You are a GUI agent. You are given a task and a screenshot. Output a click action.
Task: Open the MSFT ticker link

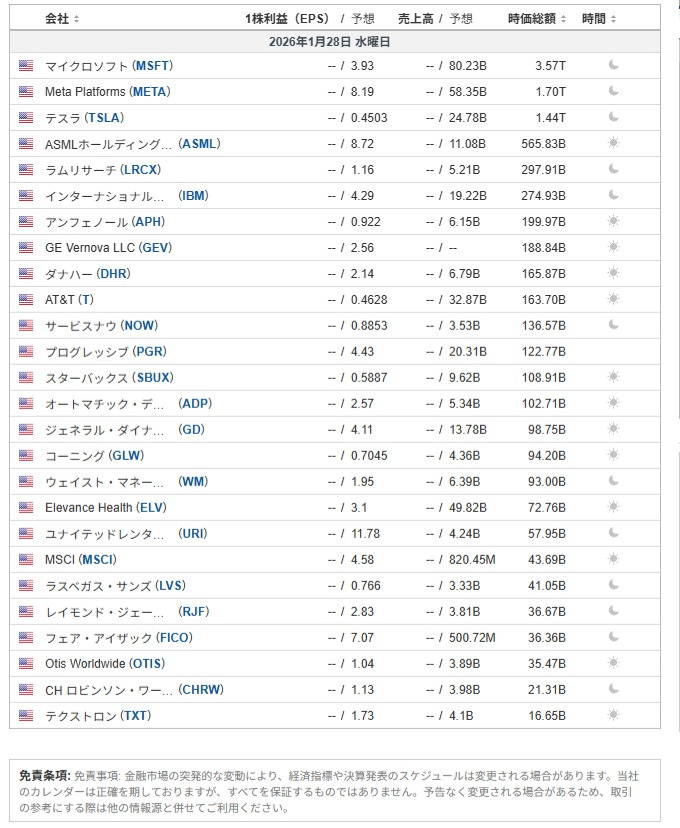pos(153,65)
